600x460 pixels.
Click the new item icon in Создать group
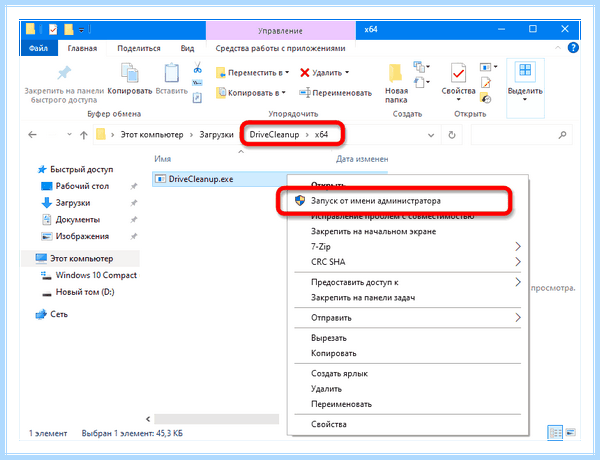[419, 67]
